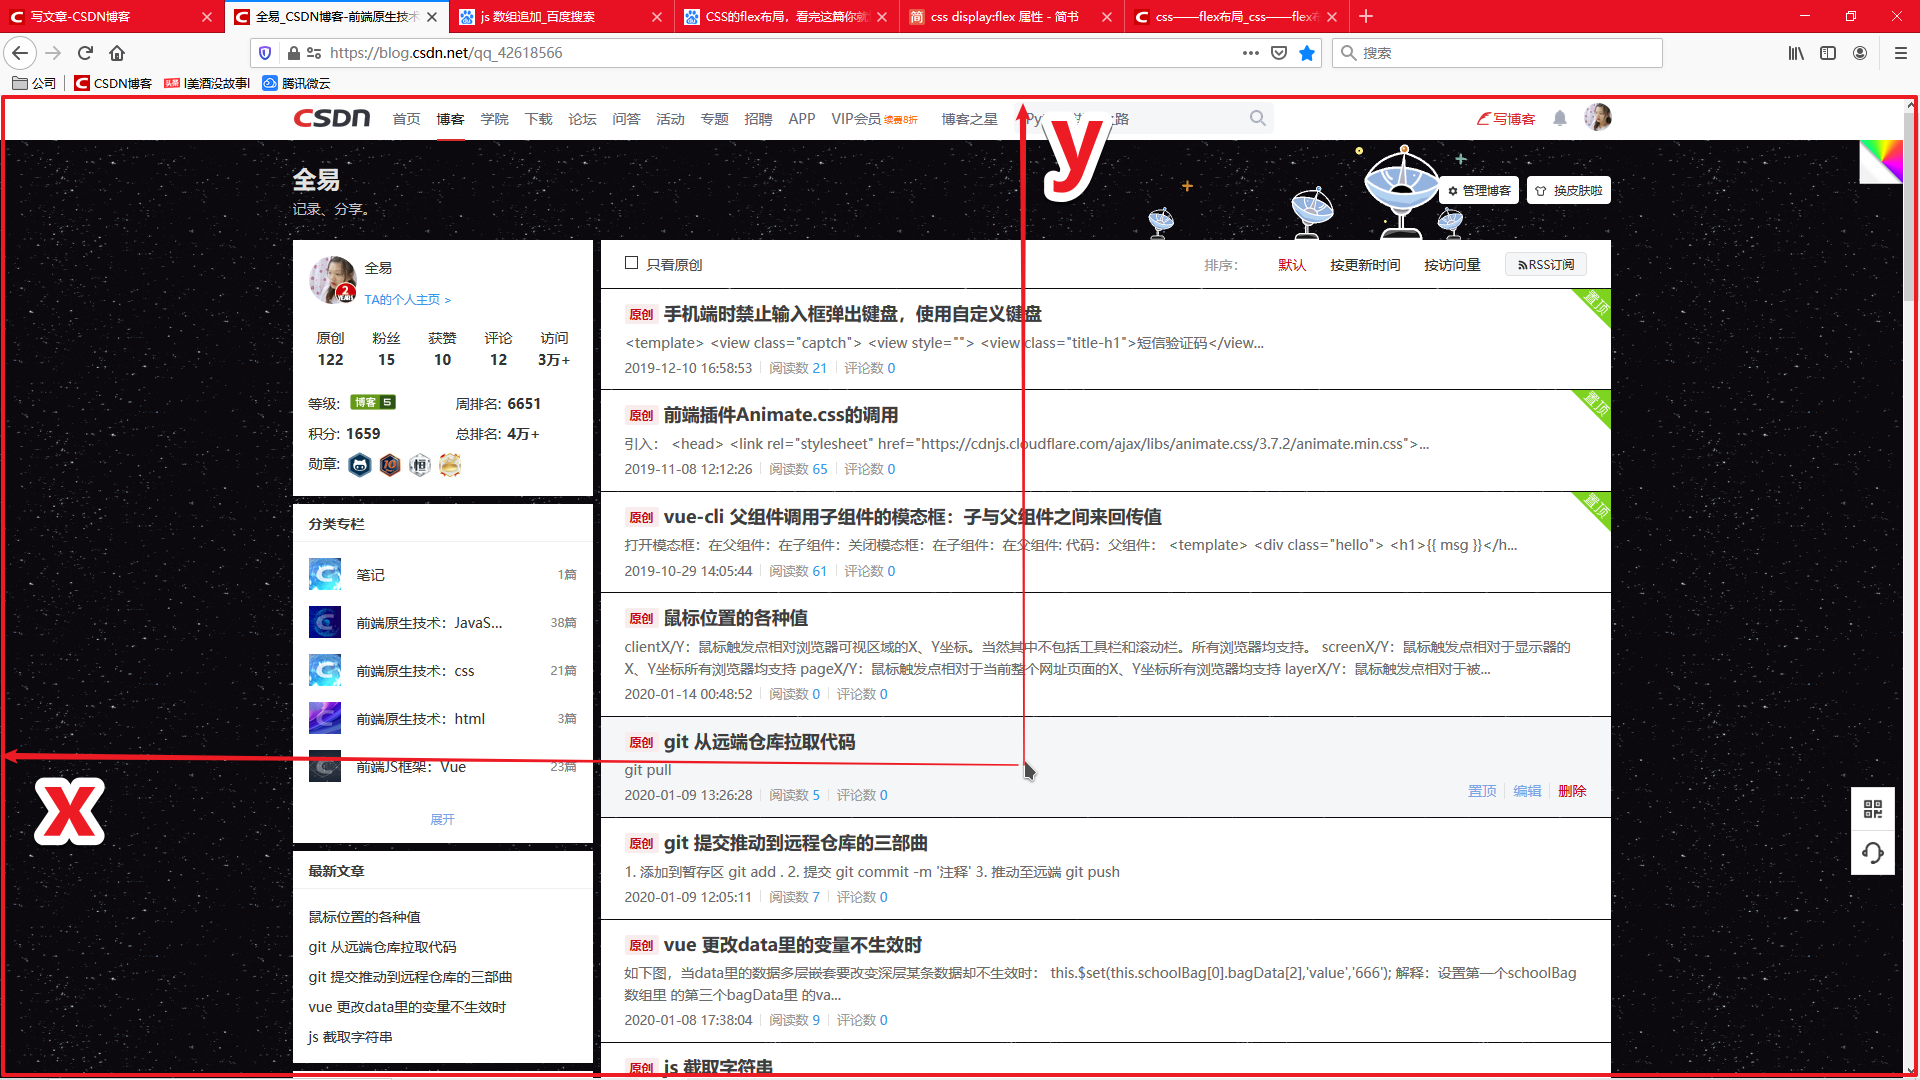Click the CSDN logo
This screenshot has height=1080, width=1920.
point(331,118)
